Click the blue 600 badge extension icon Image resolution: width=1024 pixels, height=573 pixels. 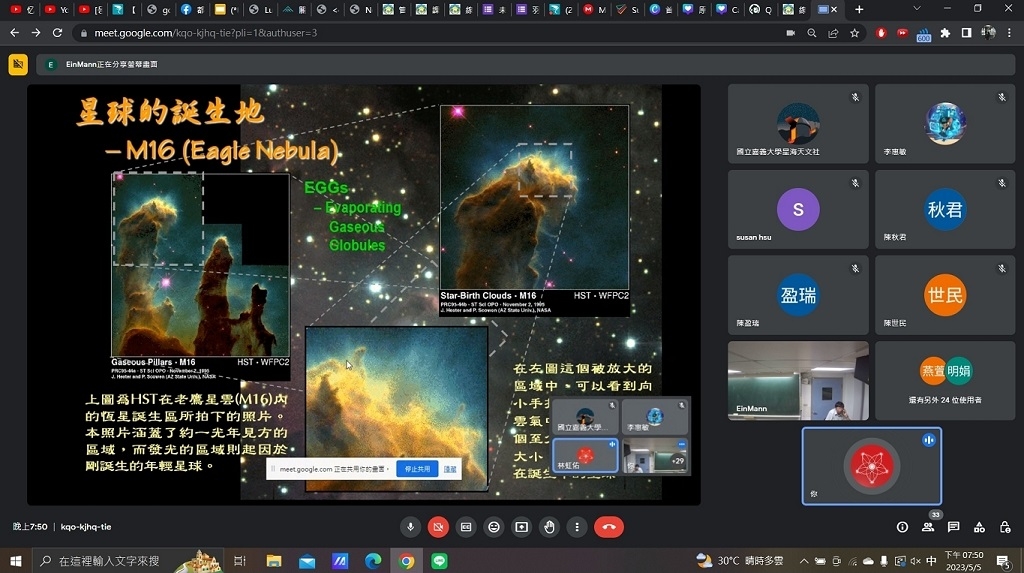click(x=923, y=34)
